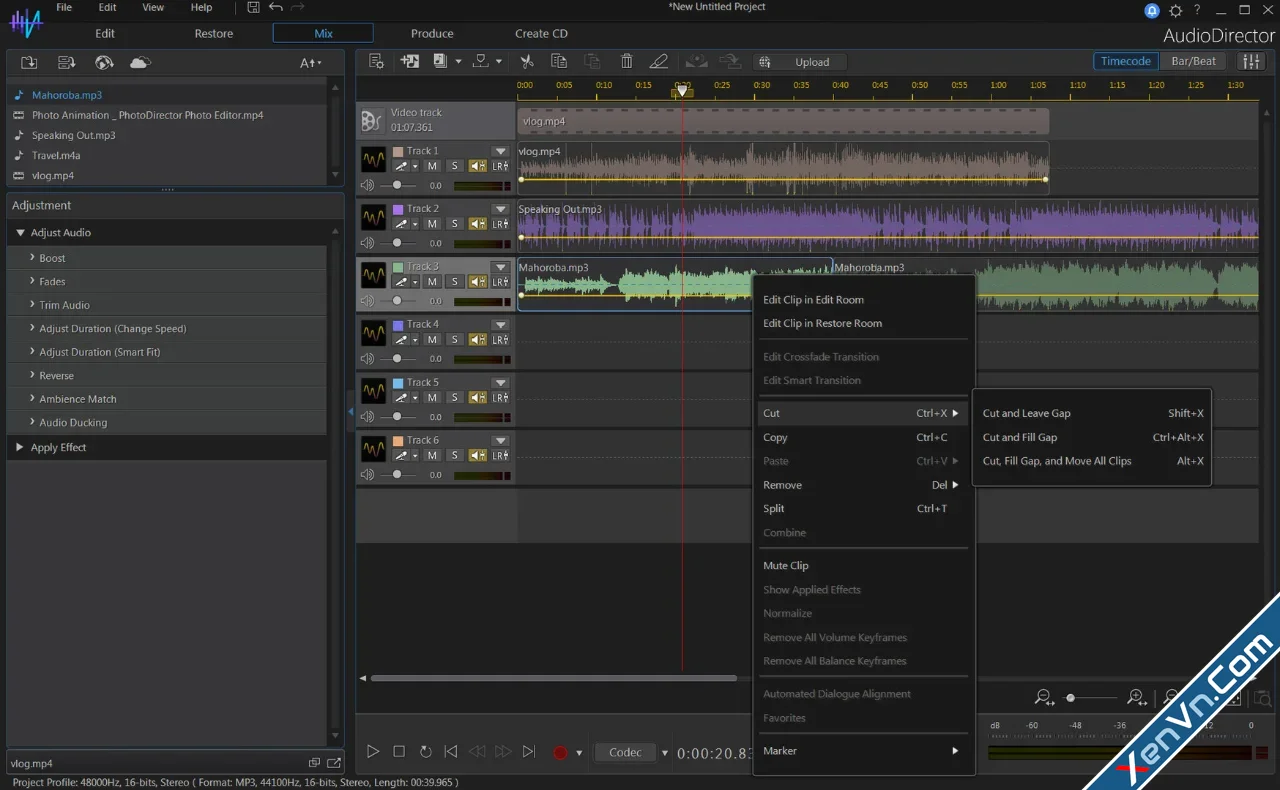Click the trash Delete toolbar icon
The width and height of the screenshot is (1280, 790).
pos(626,61)
